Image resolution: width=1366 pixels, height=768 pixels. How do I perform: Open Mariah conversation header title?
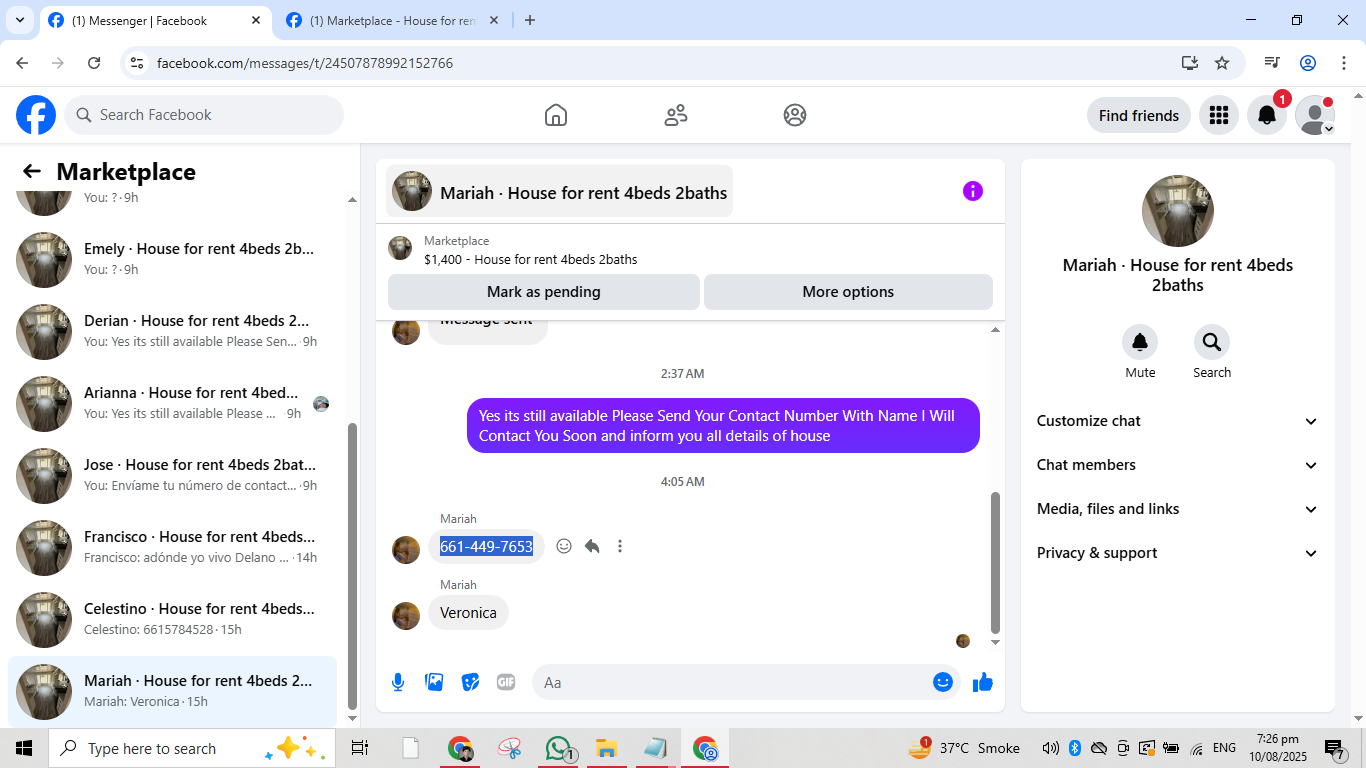pos(560,191)
